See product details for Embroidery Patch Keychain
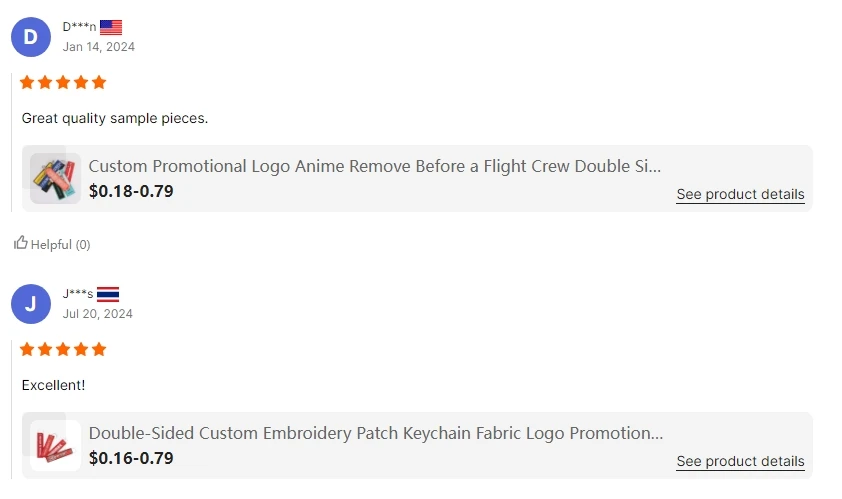Viewport: 842px width, 499px height. [740, 461]
